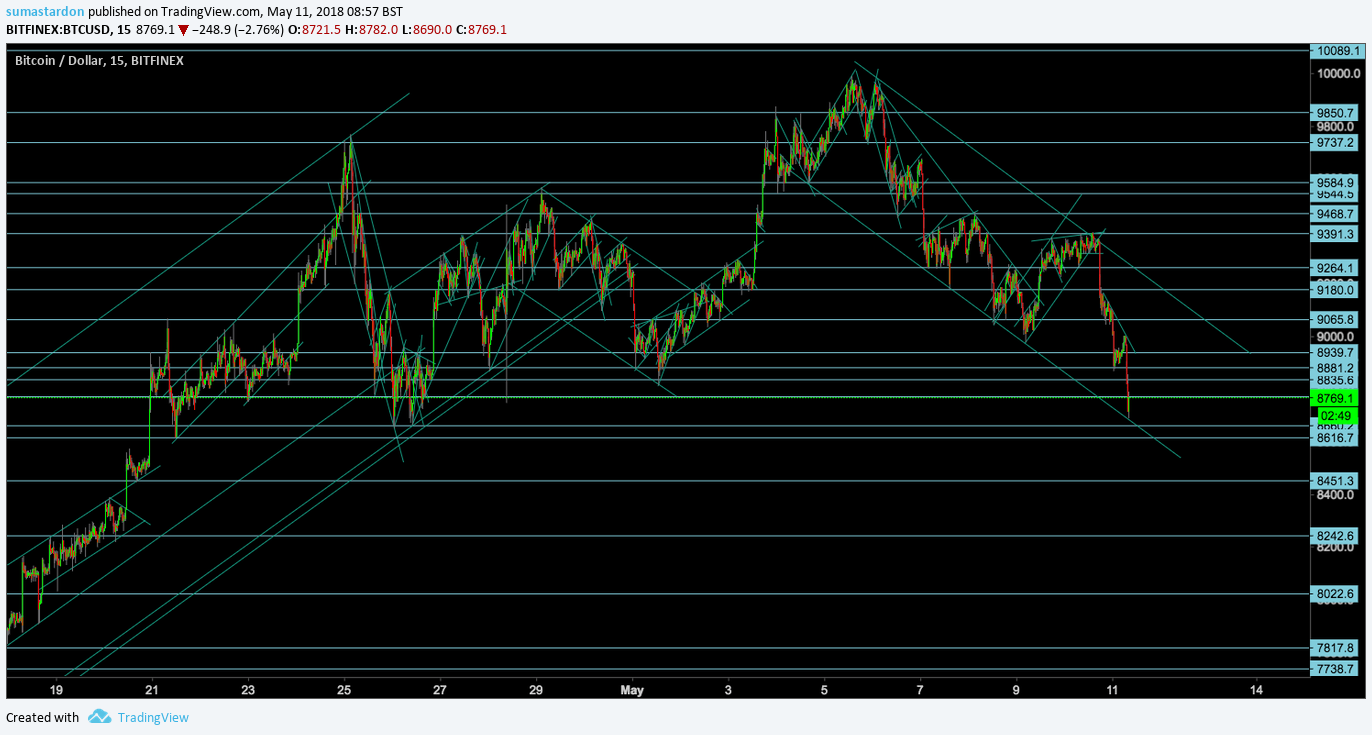Click the date 23 on time axis
Image resolution: width=1372 pixels, height=735 pixels.
tap(248, 690)
